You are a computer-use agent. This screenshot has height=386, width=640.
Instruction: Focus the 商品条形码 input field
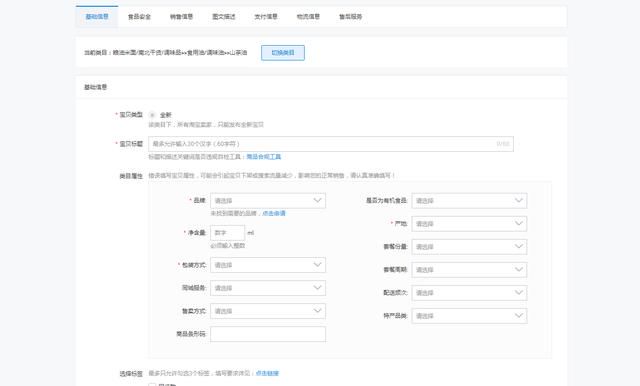(268, 334)
